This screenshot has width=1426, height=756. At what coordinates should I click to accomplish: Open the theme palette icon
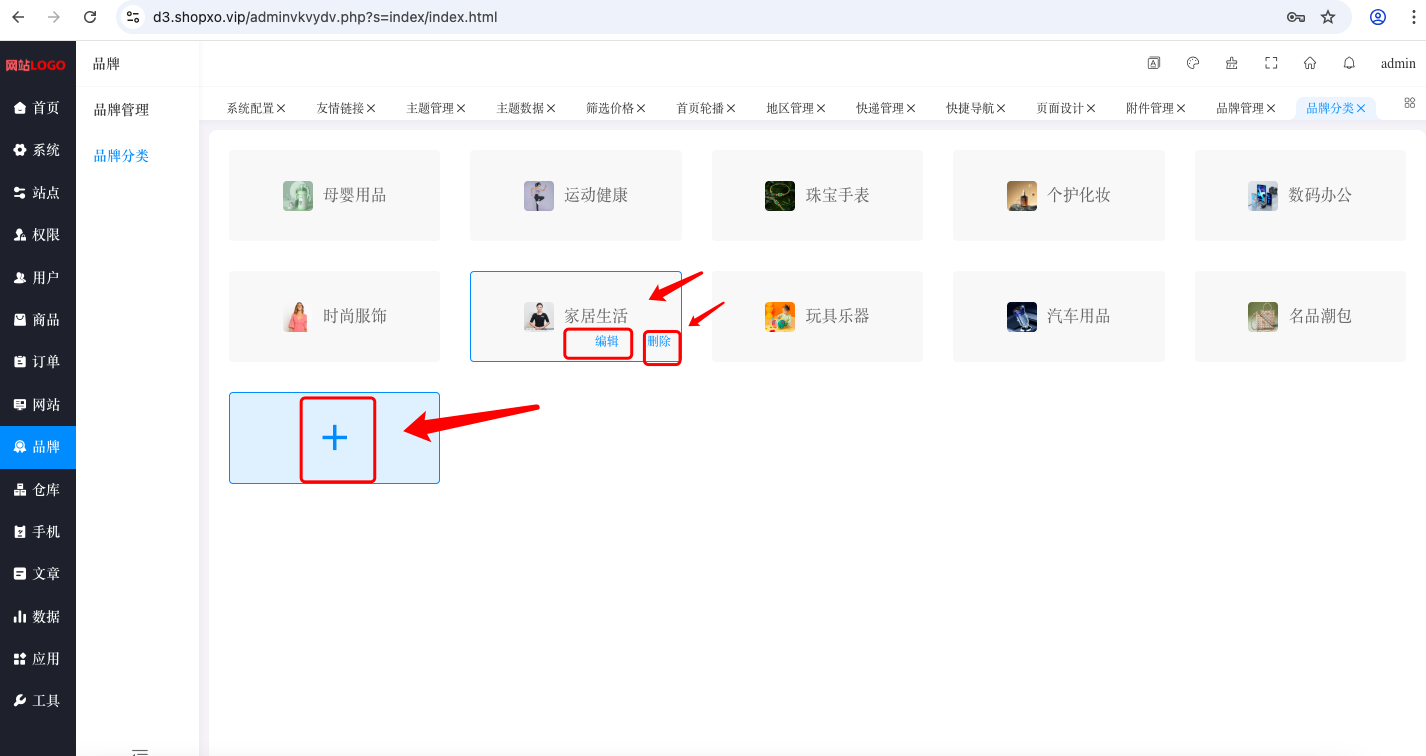1192,63
